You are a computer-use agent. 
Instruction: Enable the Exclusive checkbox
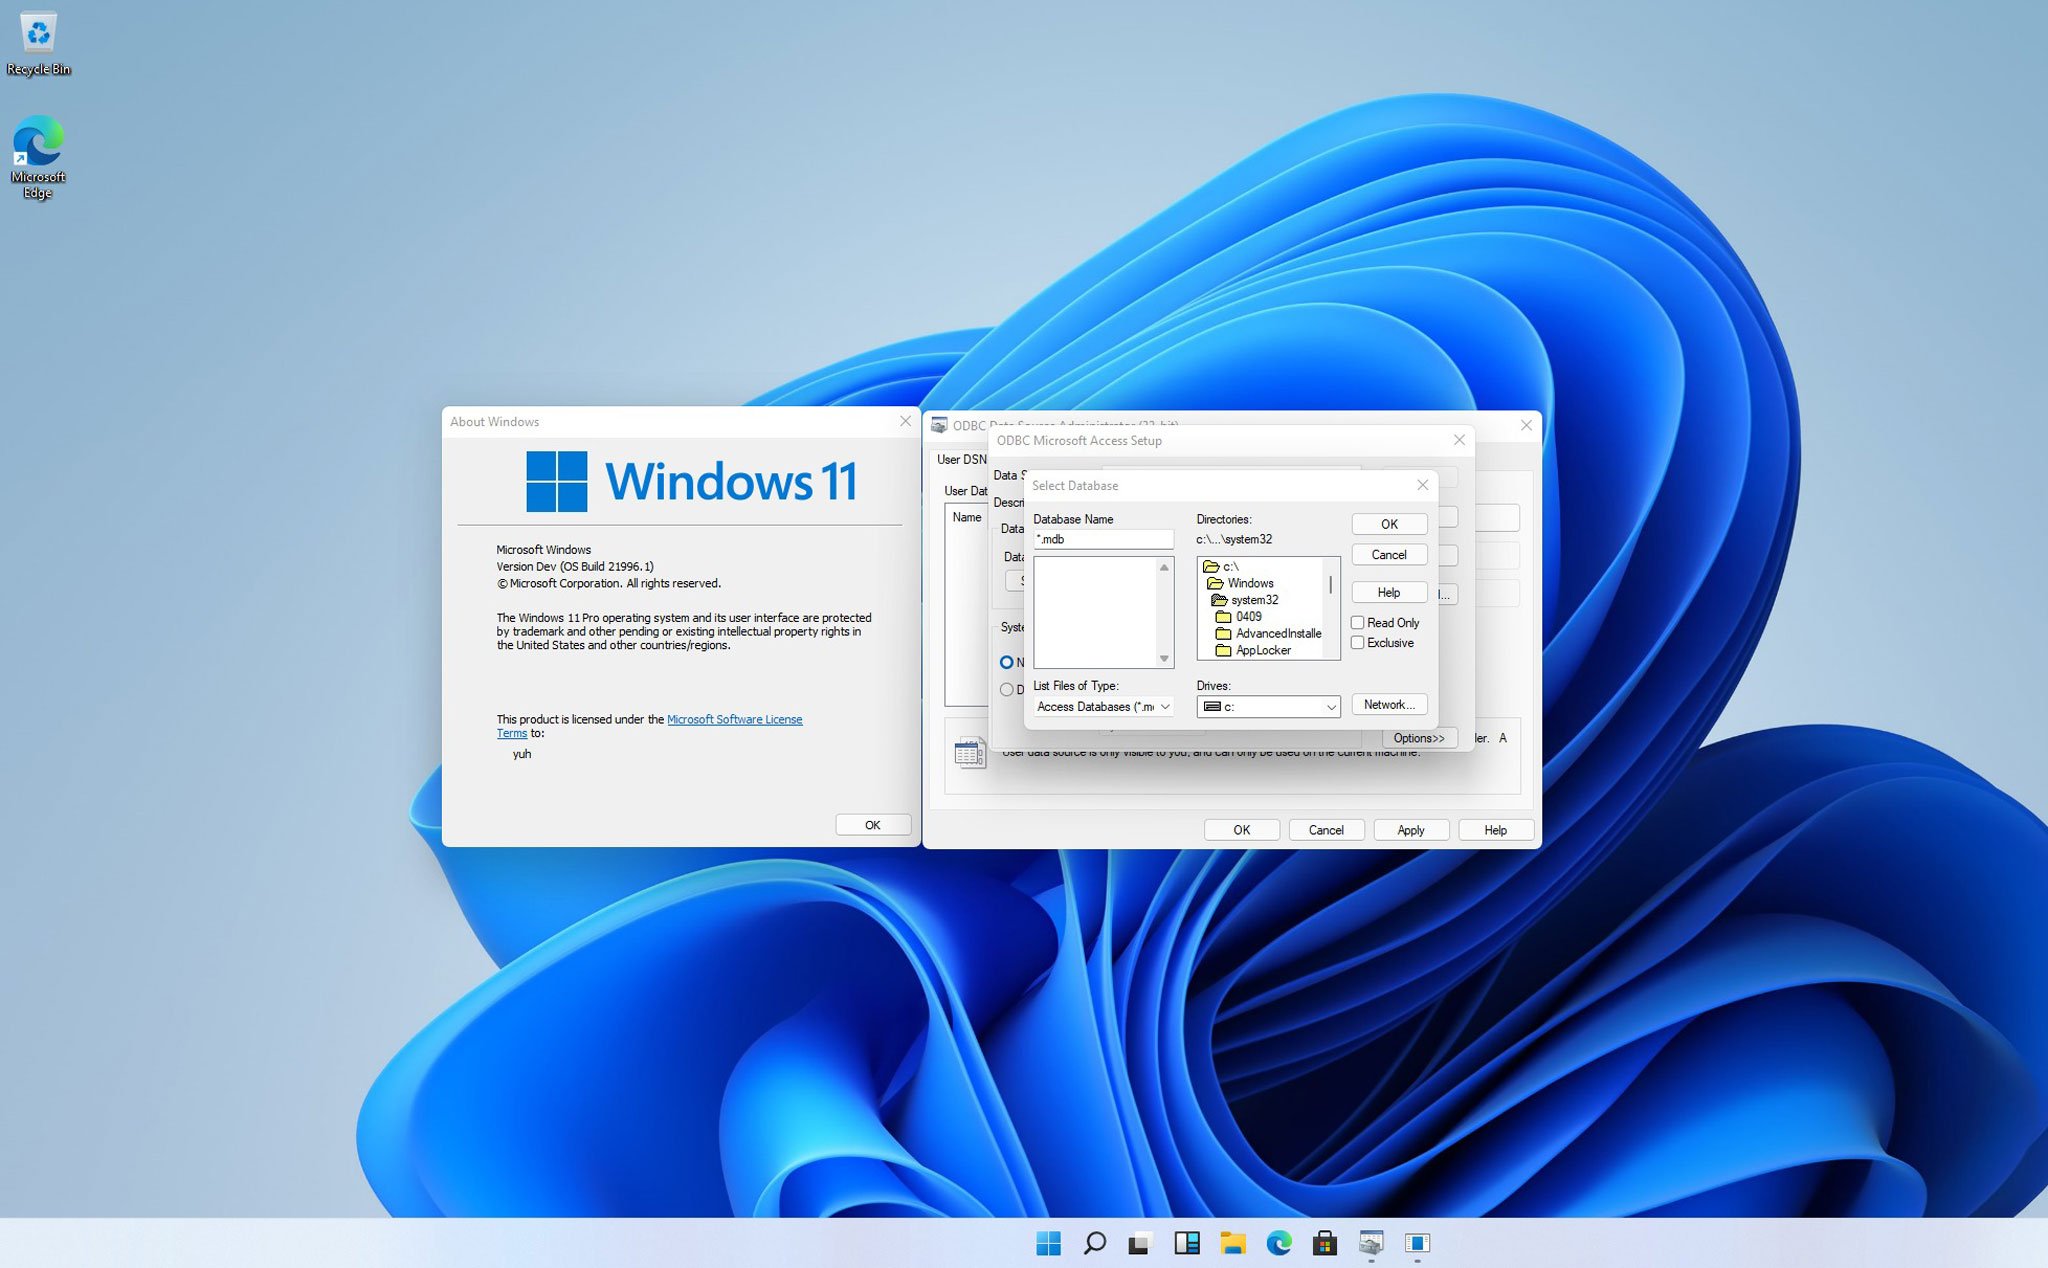coord(1358,642)
